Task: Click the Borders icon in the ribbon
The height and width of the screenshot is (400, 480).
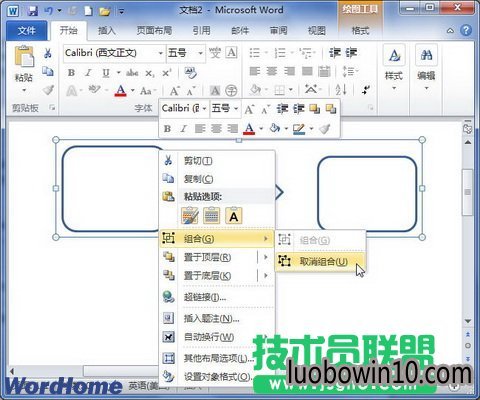Action: tap(280, 90)
